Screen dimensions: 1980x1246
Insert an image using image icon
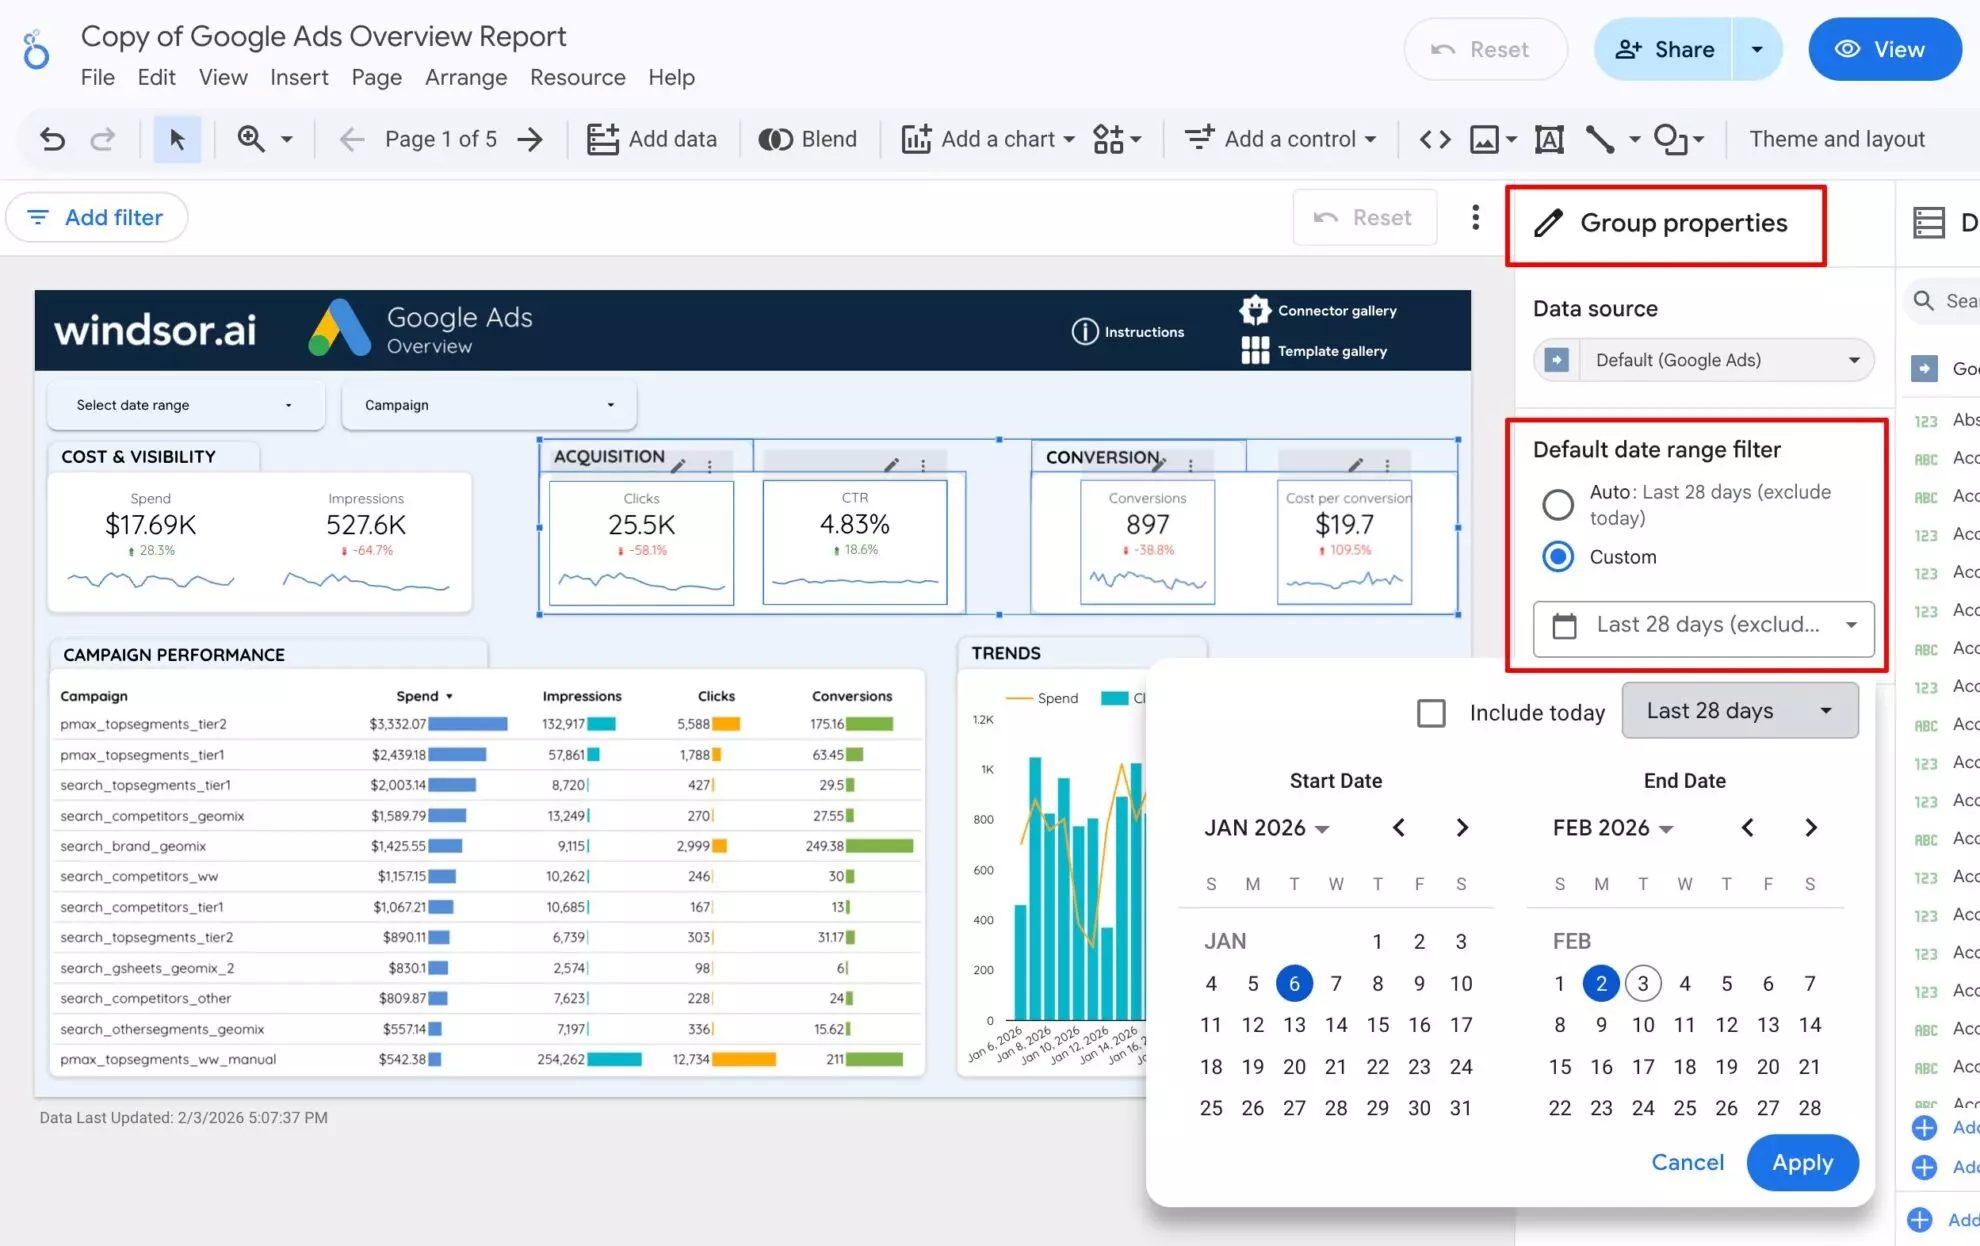pyautogui.click(x=1484, y=139)
